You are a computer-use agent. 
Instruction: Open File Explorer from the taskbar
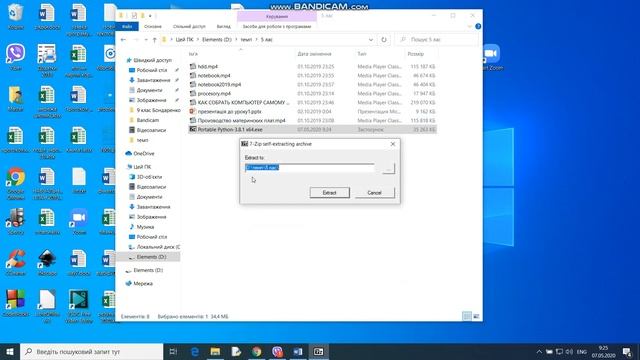tap(215, 351)
